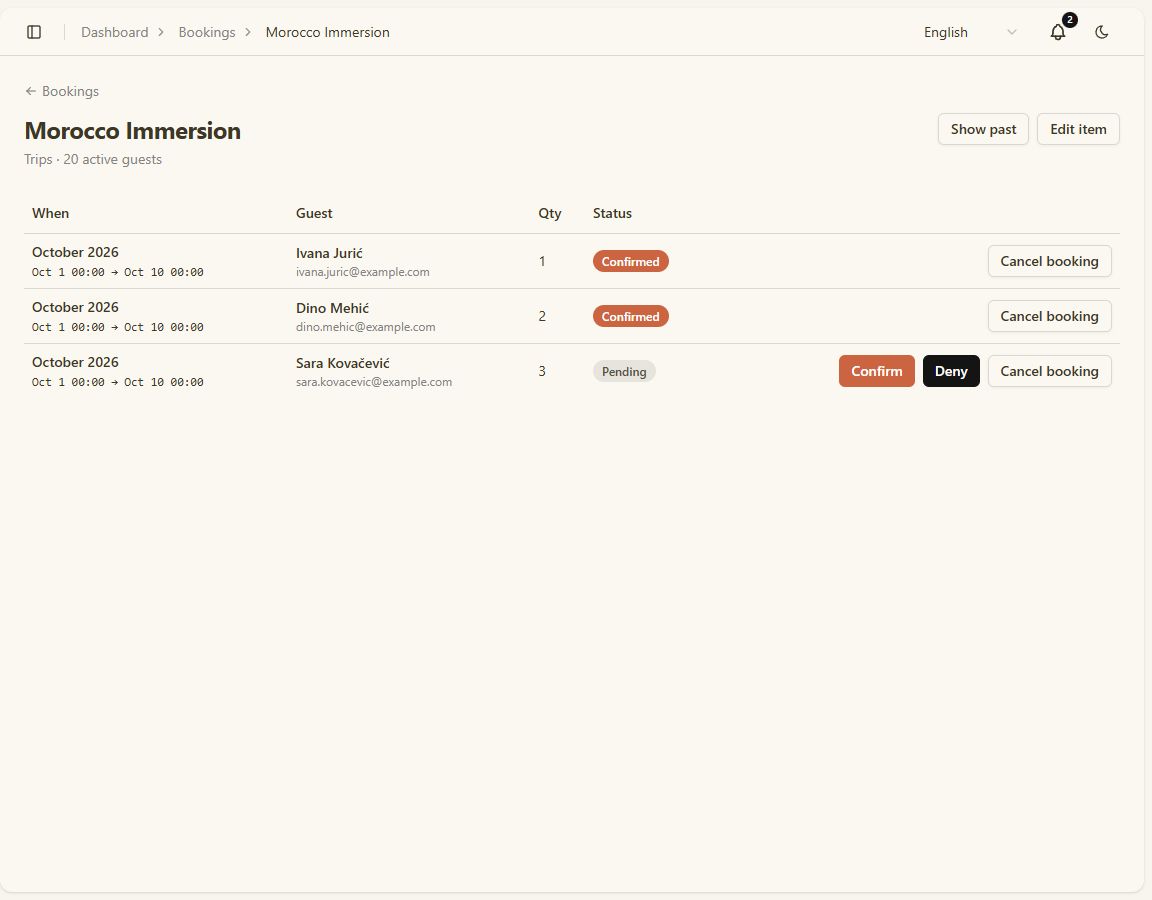Go to Dashboard breadcrumb
This screenshot has width=1152, height=900.
tap(115, 32)
